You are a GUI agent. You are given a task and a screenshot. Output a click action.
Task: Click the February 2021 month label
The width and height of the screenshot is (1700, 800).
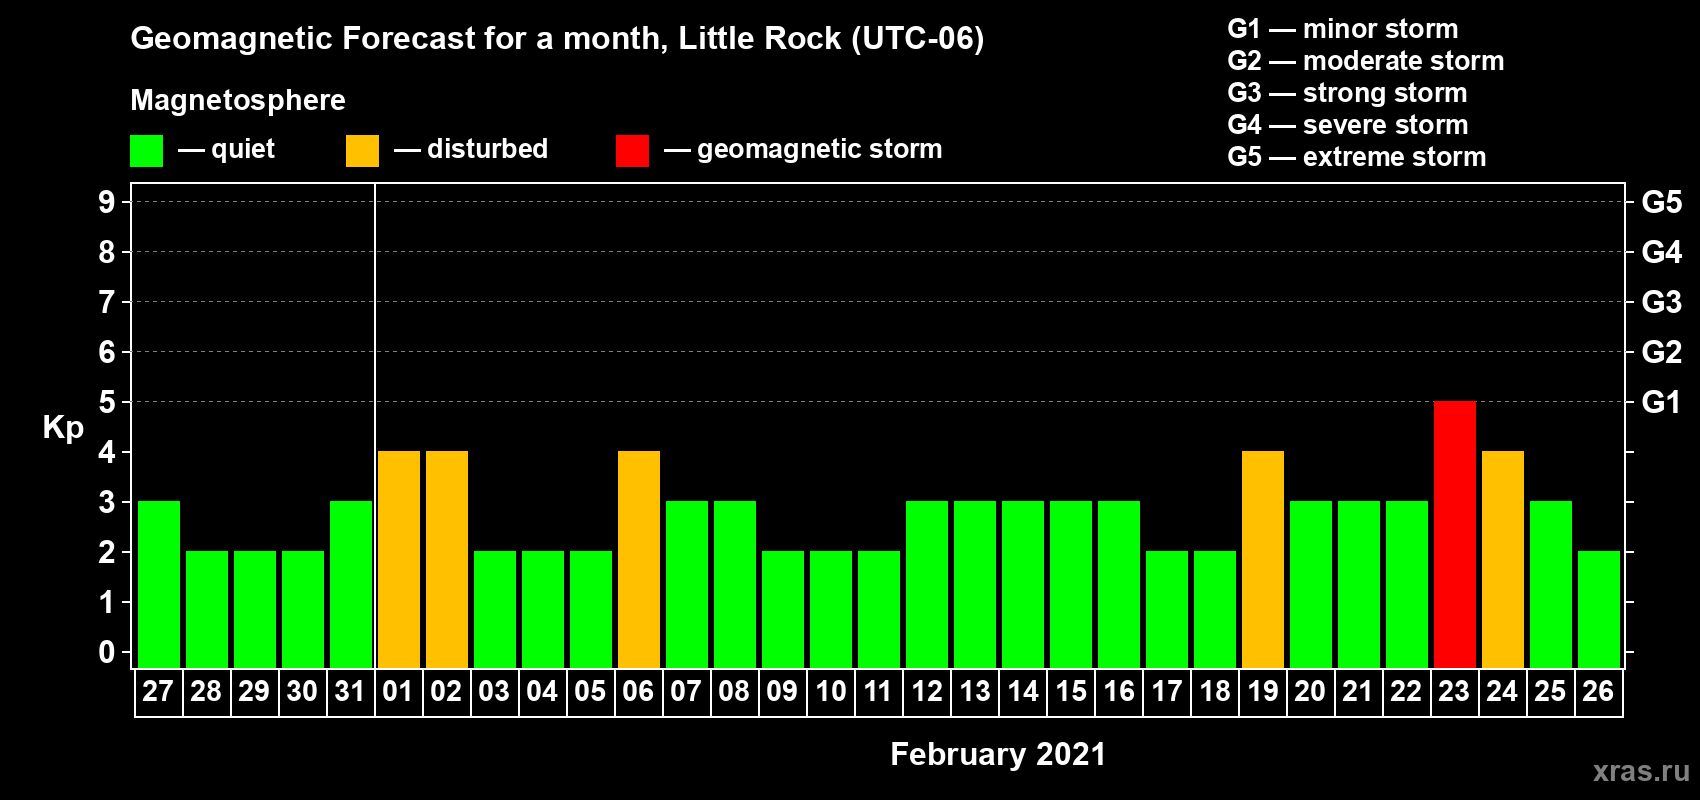[x=998, y=754]
